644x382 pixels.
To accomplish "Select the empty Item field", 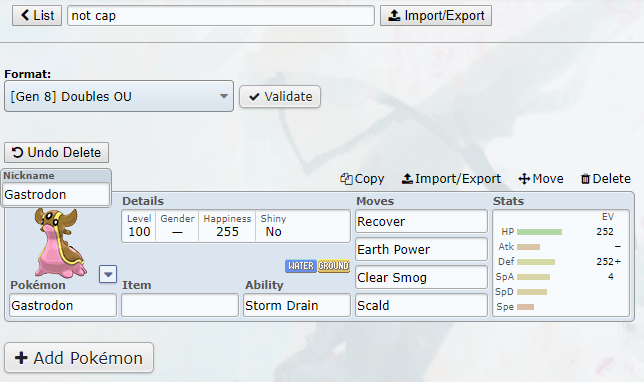I will click(x=180, y=305).
